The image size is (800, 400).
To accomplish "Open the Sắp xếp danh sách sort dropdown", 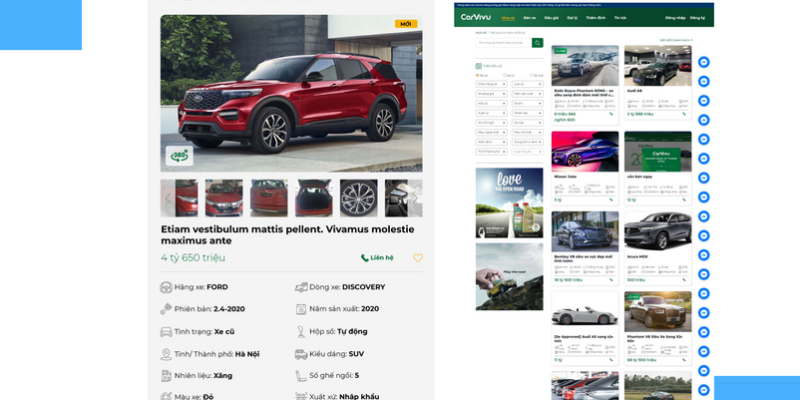I will (x=675, y=40).
